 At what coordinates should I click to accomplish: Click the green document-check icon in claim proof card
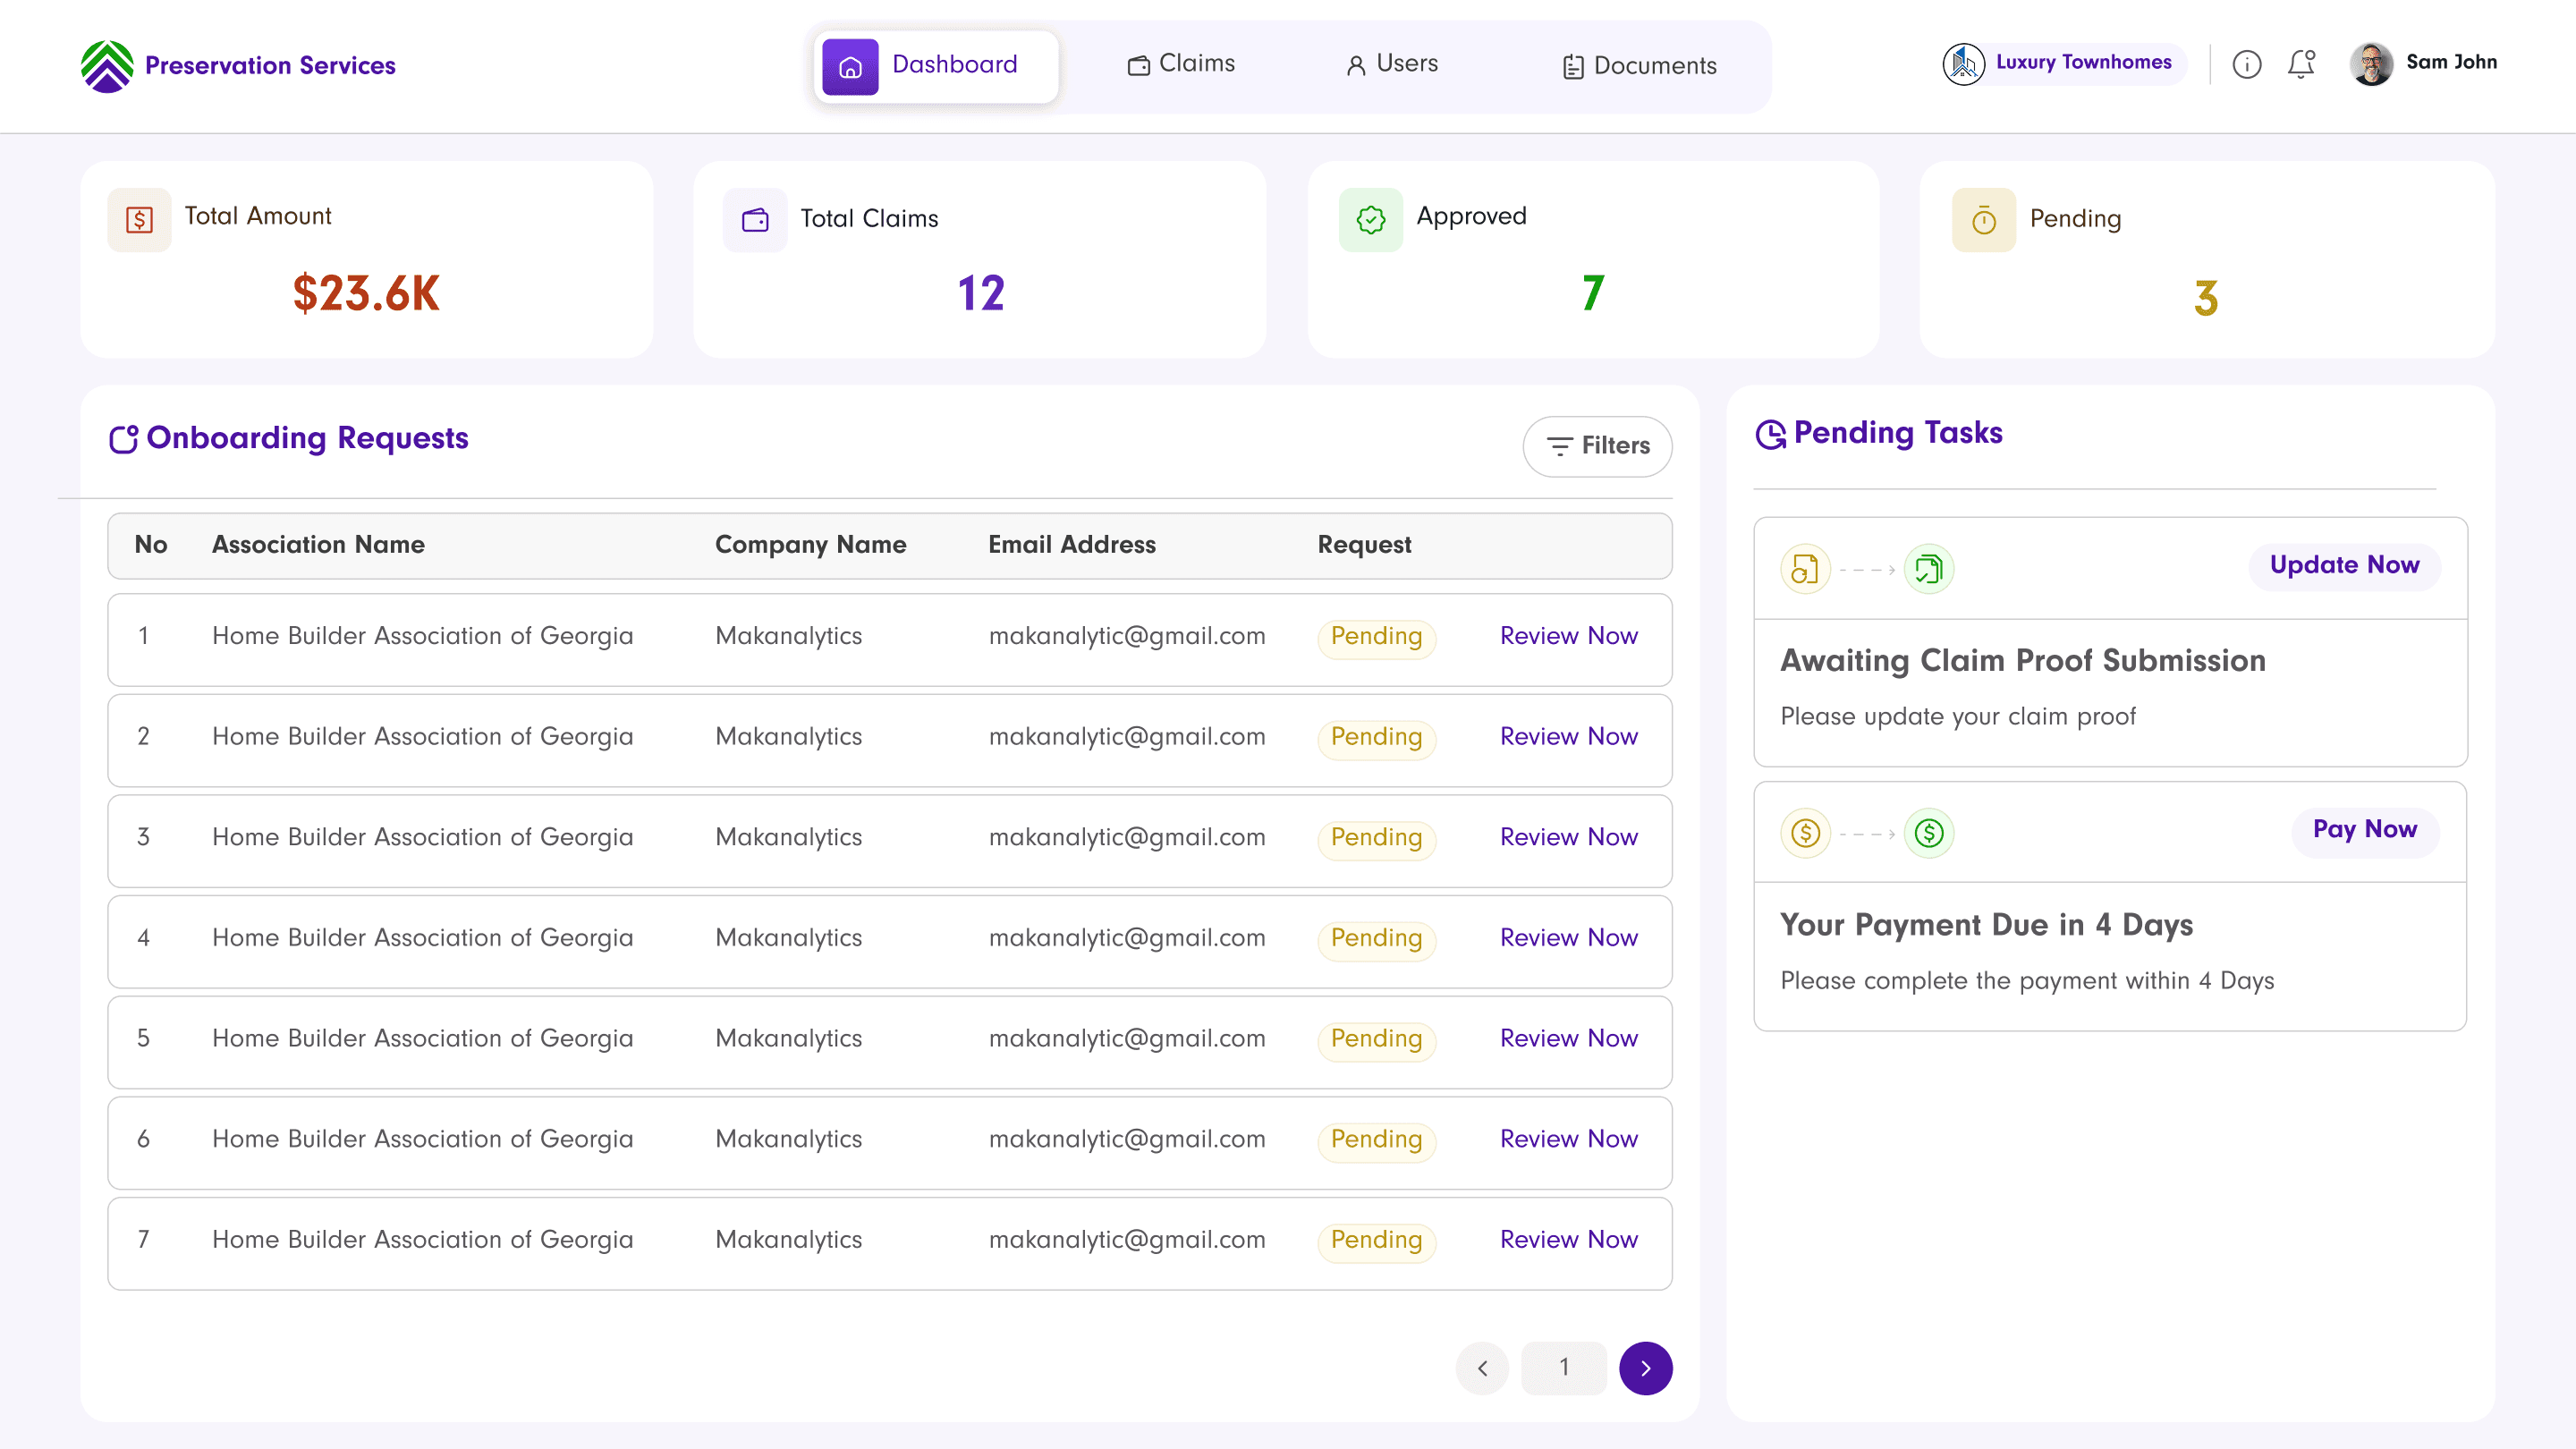tap(1928, 569)
